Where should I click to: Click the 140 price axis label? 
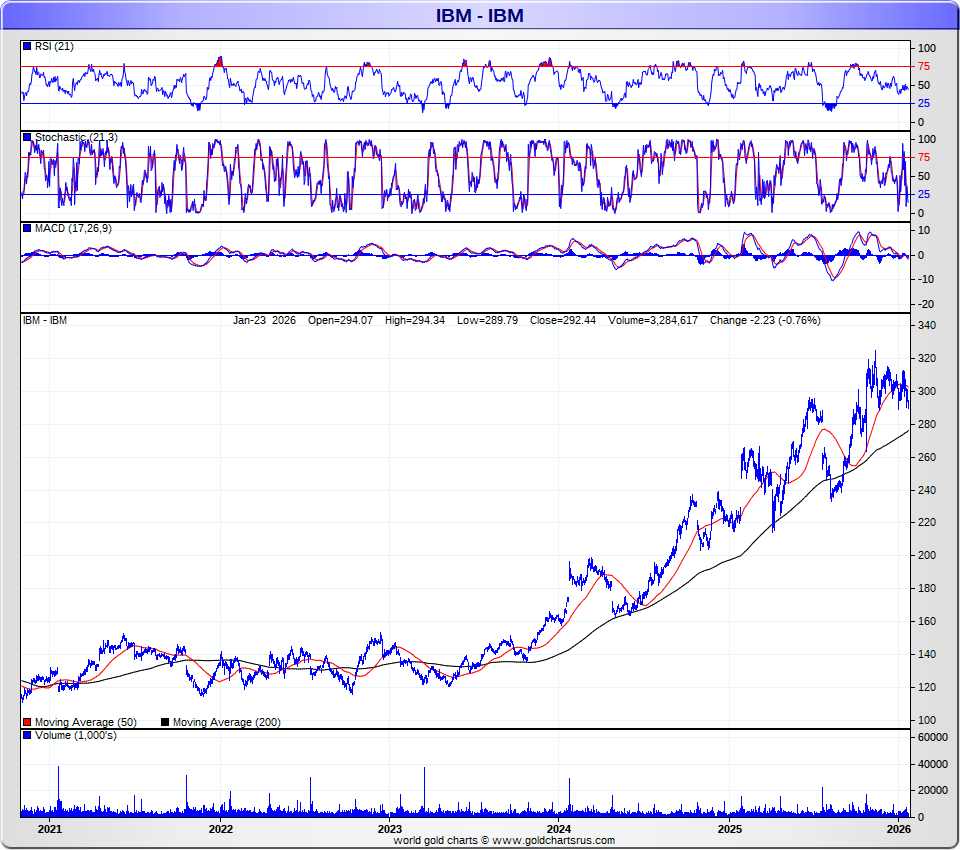[x=927, y=655]
